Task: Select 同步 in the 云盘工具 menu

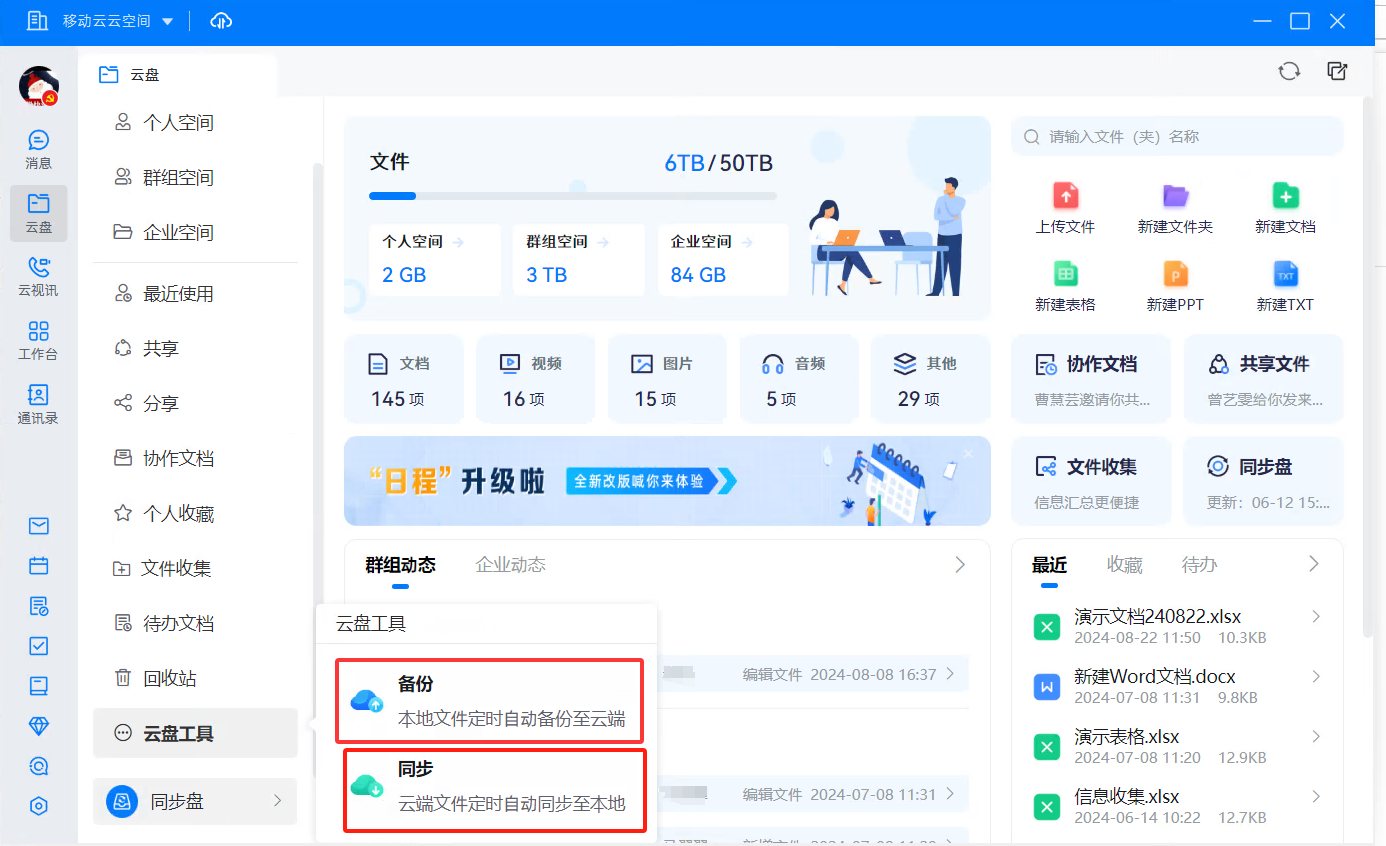Action: [494, 790]
